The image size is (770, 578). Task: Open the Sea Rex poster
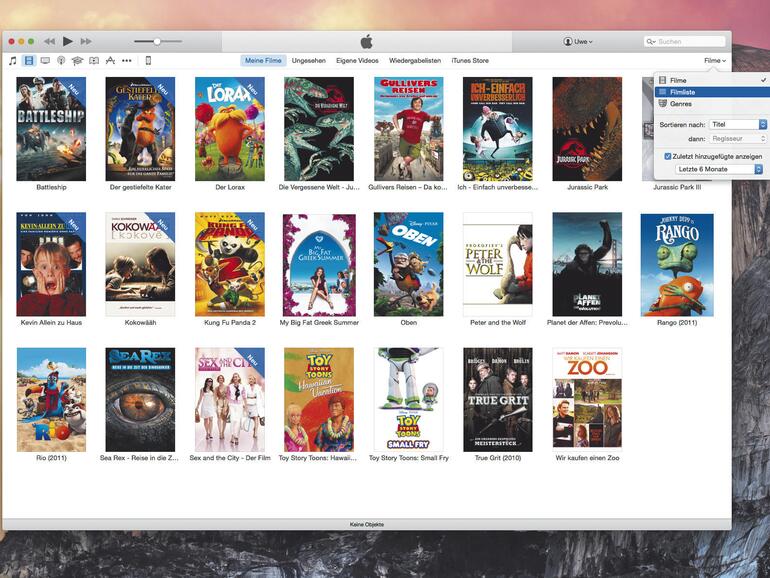[140, 400]
